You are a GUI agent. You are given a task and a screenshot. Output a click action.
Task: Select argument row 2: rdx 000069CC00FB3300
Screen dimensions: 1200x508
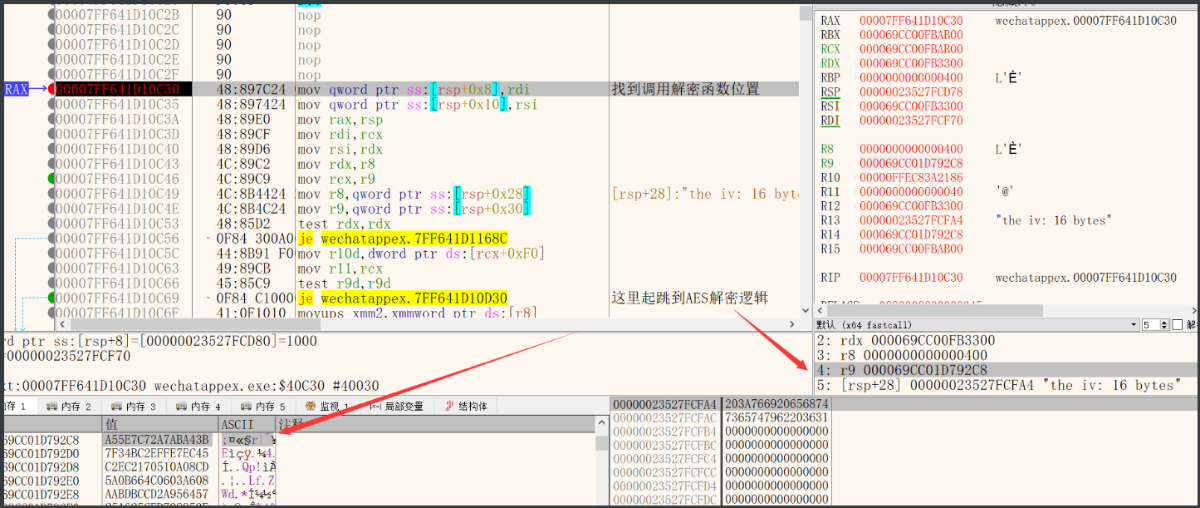1006,341
